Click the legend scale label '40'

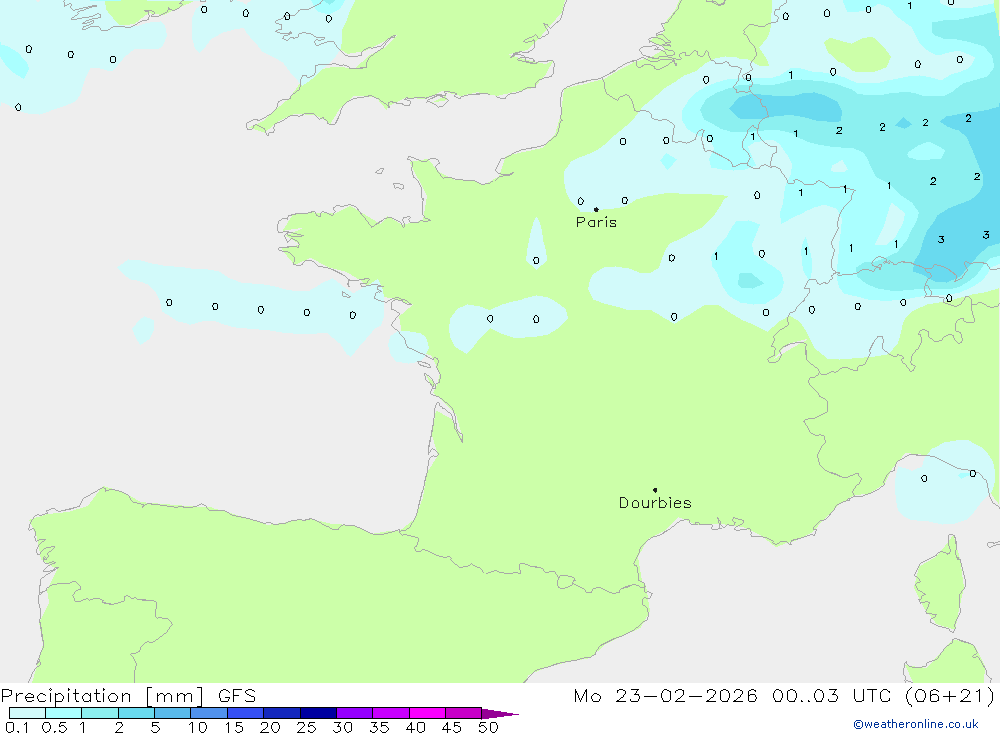(415, 727)
